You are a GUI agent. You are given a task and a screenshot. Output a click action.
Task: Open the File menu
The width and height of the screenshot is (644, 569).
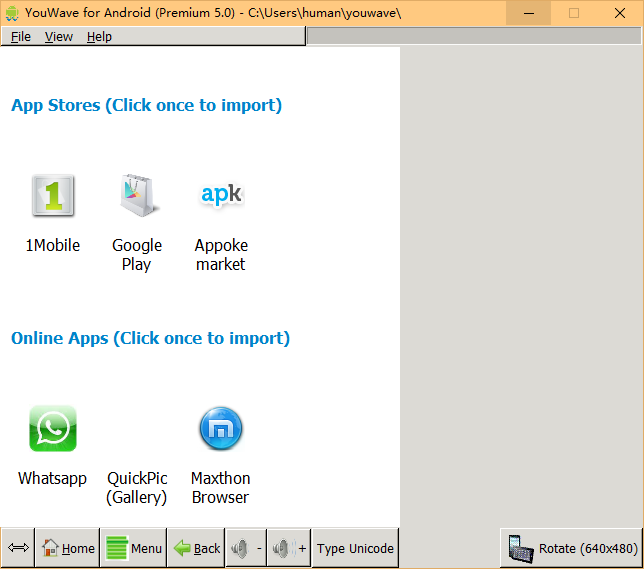tap(21, 36)
